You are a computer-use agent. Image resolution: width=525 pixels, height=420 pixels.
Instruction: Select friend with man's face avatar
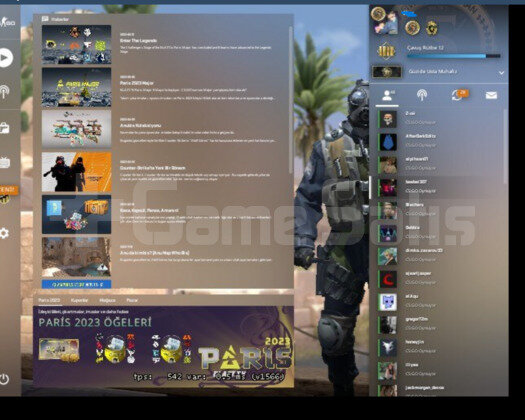(x=440, y=210)
